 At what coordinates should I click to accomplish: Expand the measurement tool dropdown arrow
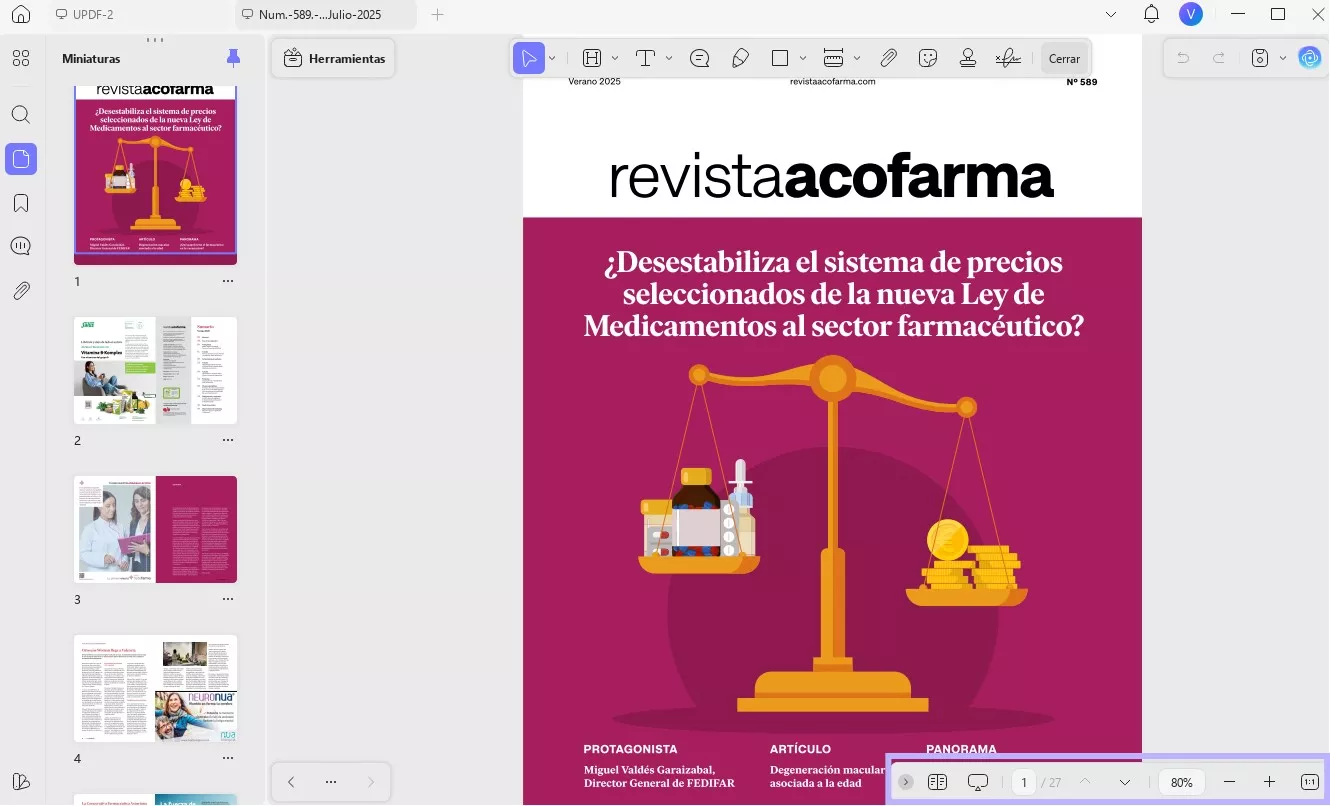click(857, 58)
